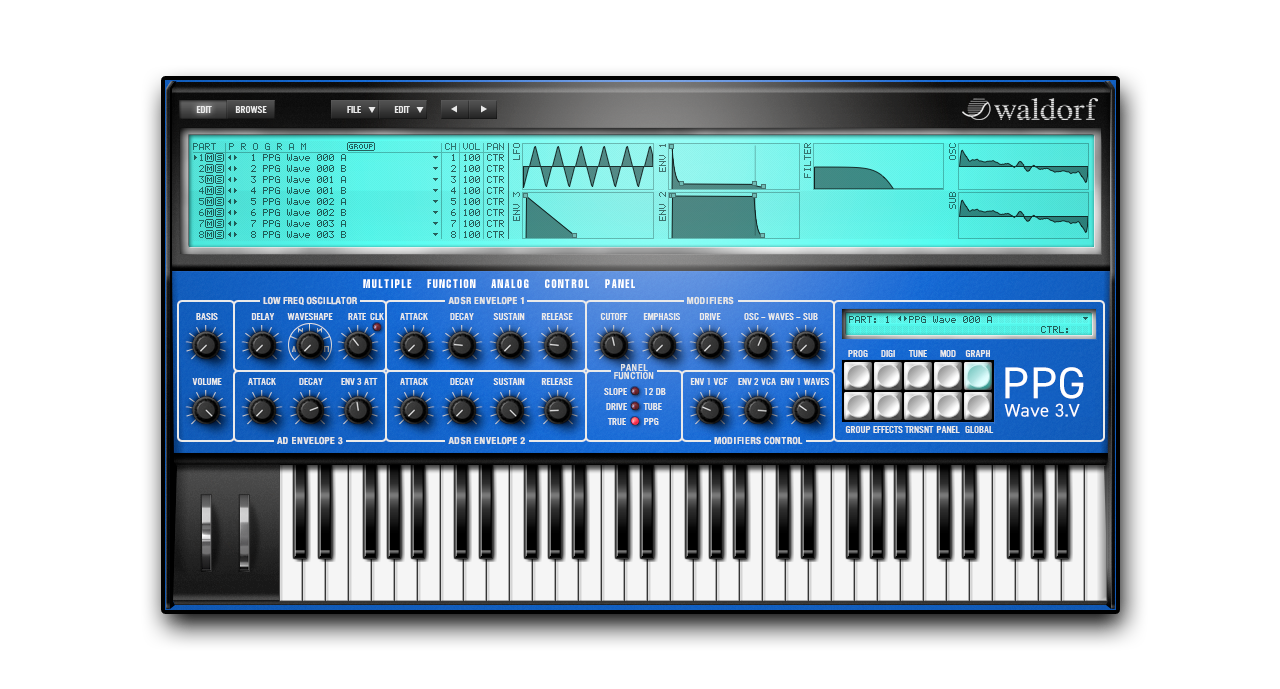The image size is (1280, 689).
Task: Show the EFFECTS panel page
Action: coord(888,406)
